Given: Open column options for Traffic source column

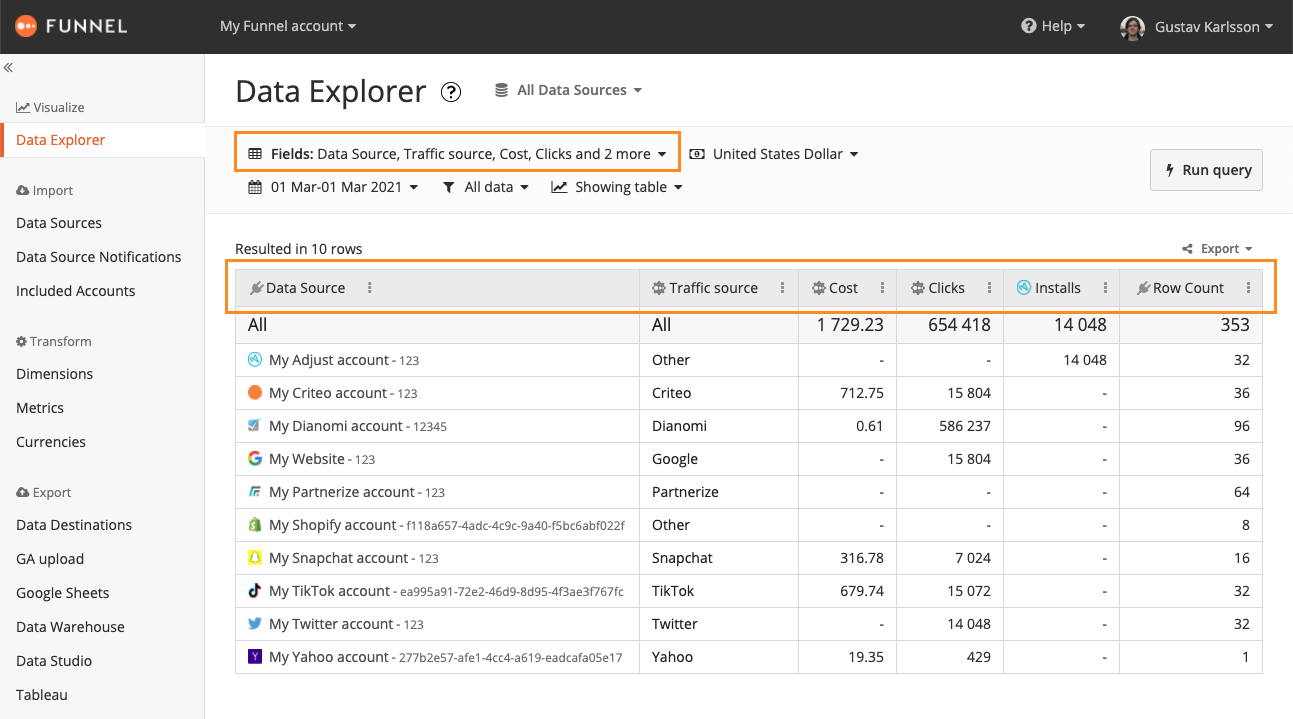Looking at the screenshot, I should (782, 288).
